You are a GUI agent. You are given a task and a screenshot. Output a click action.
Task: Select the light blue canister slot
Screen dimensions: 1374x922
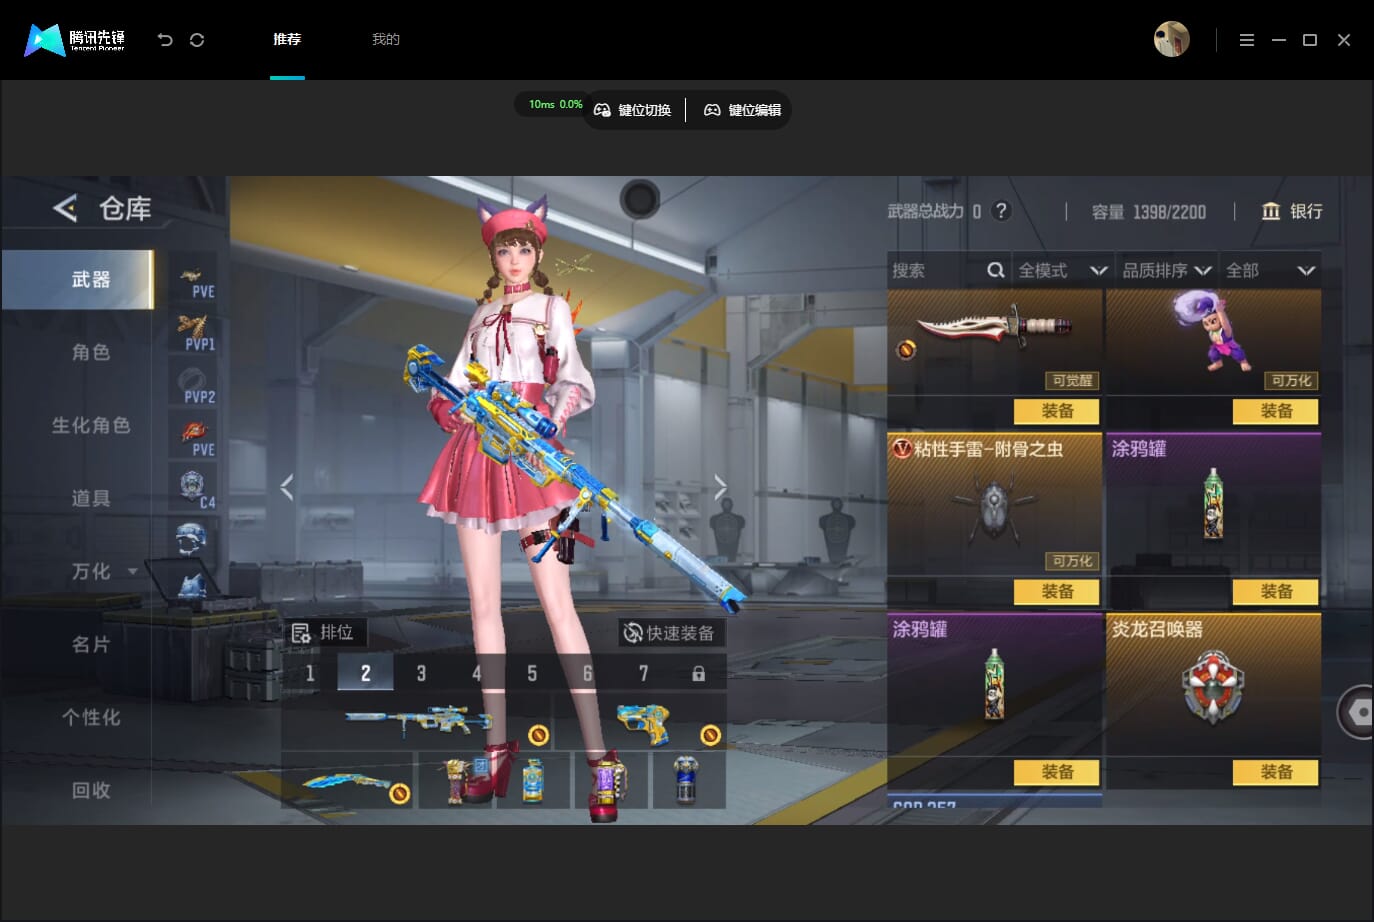tap(533, 780)
